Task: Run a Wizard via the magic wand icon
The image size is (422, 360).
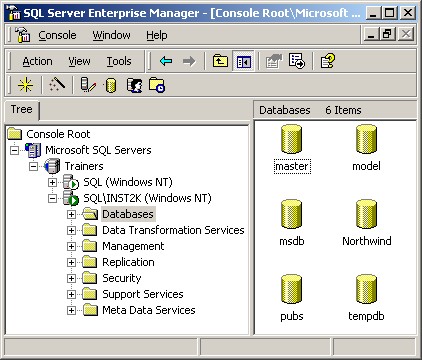Action: point(57,85)
